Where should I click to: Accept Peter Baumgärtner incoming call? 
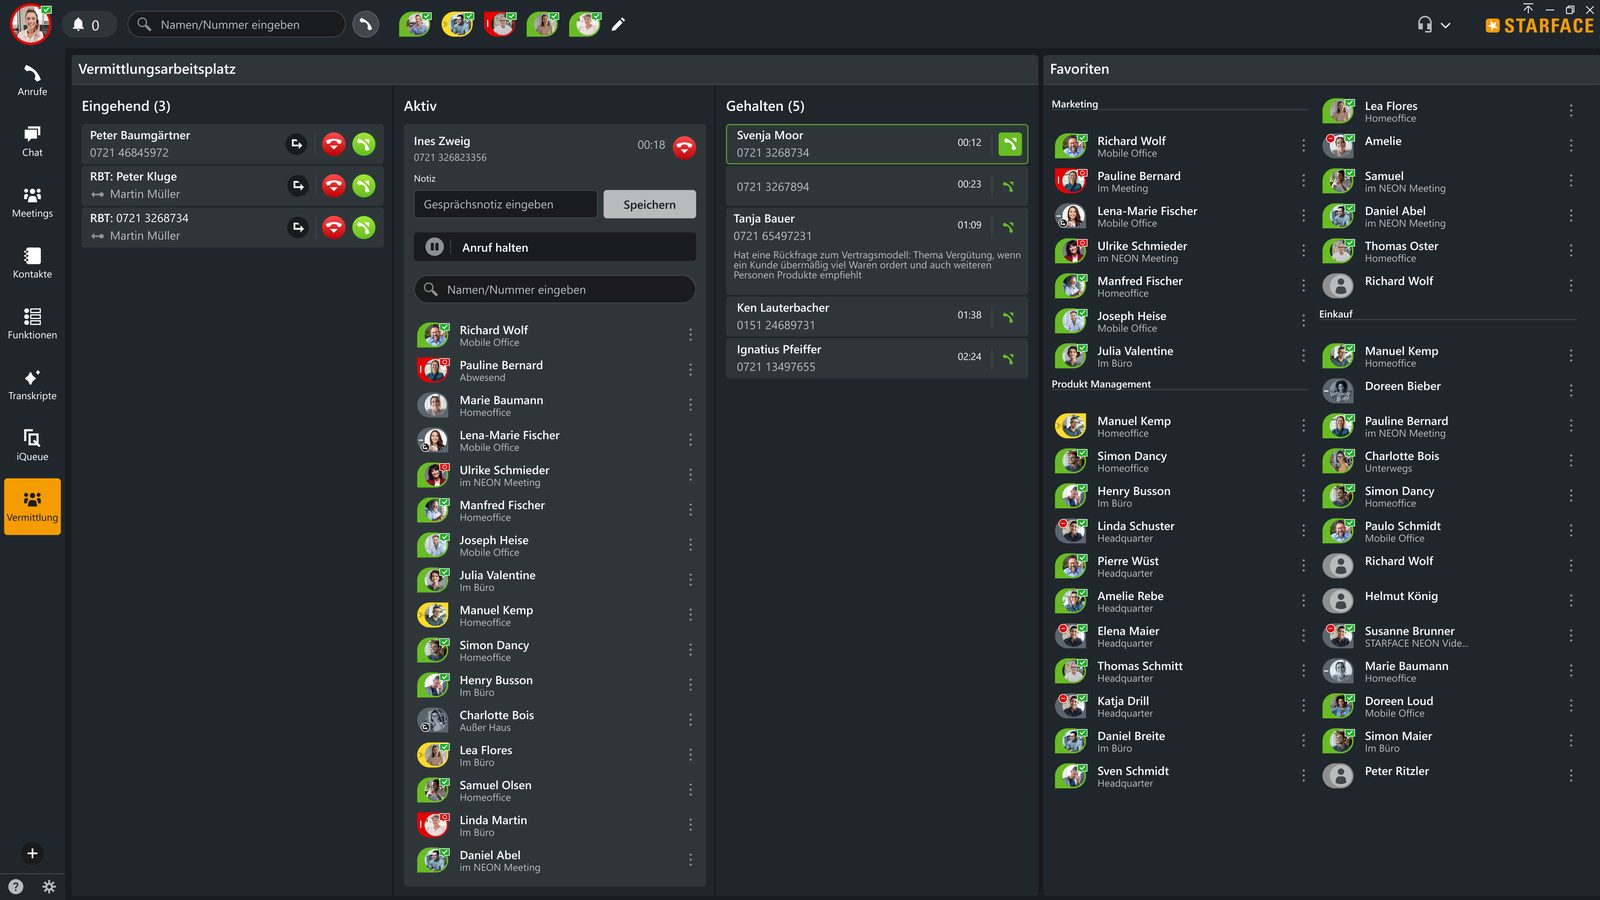364,144
